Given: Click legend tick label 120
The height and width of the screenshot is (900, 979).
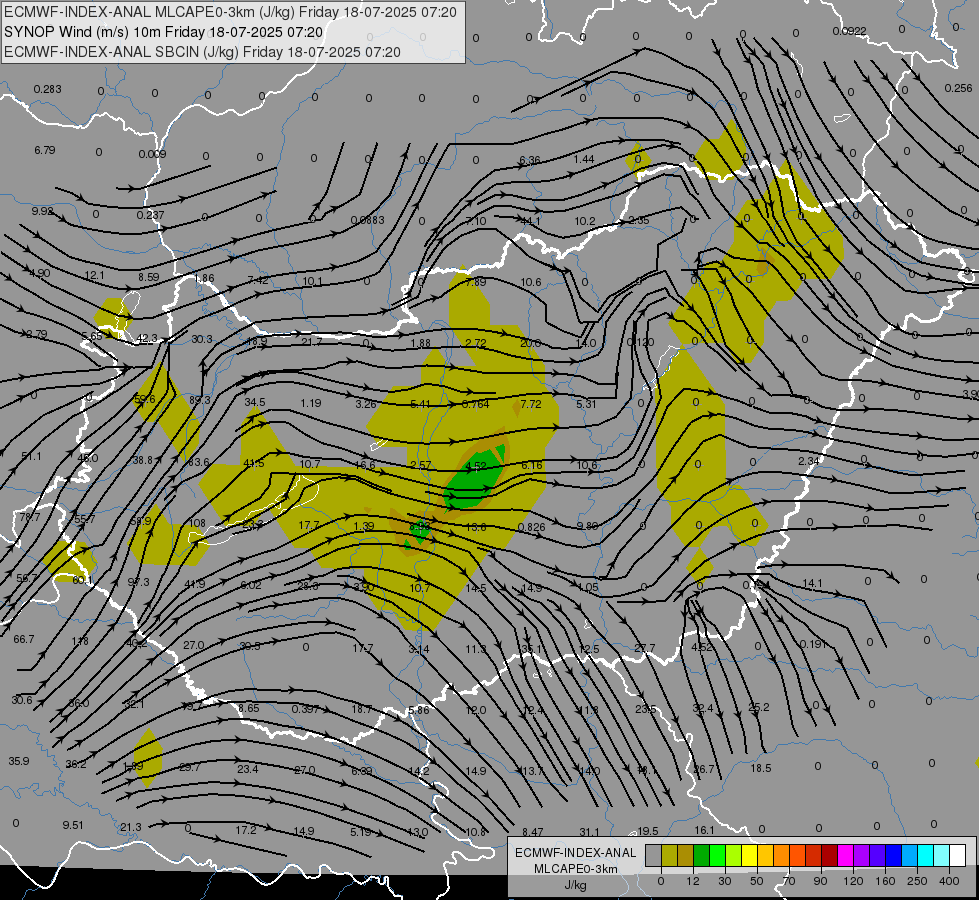Looking at the screenshot, I should tap(853, 881).
